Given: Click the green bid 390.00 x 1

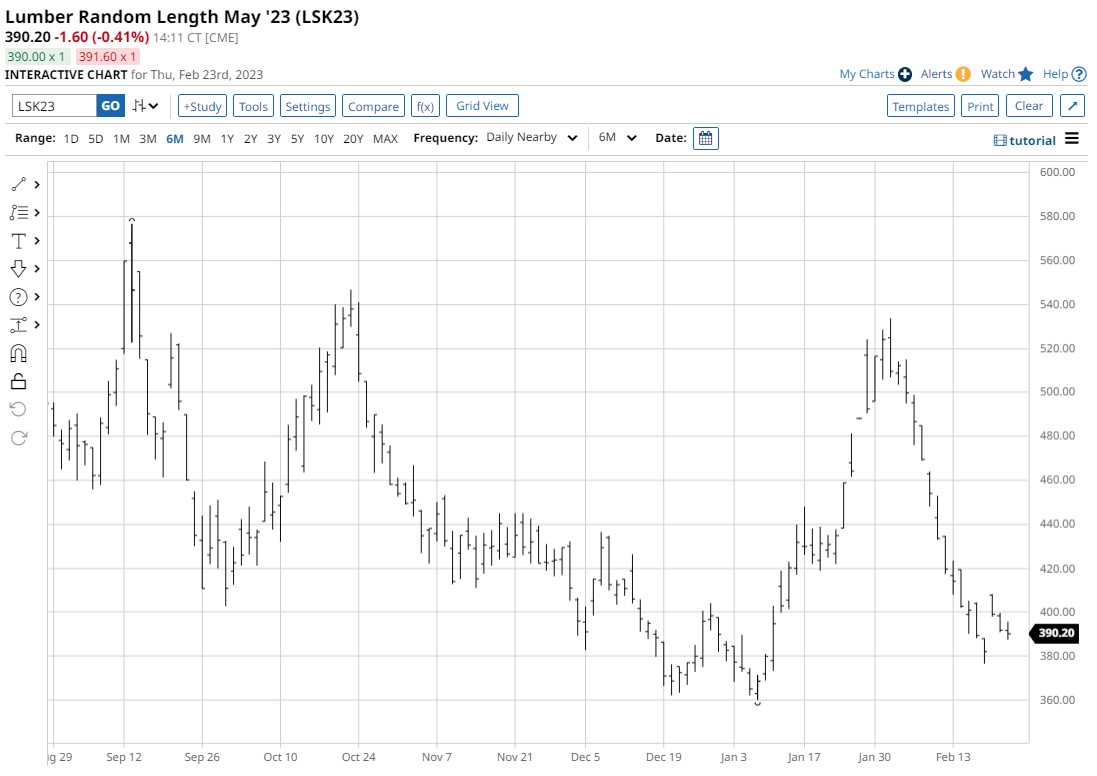Looking at the screenshot, I should click(x=37, y=57).
